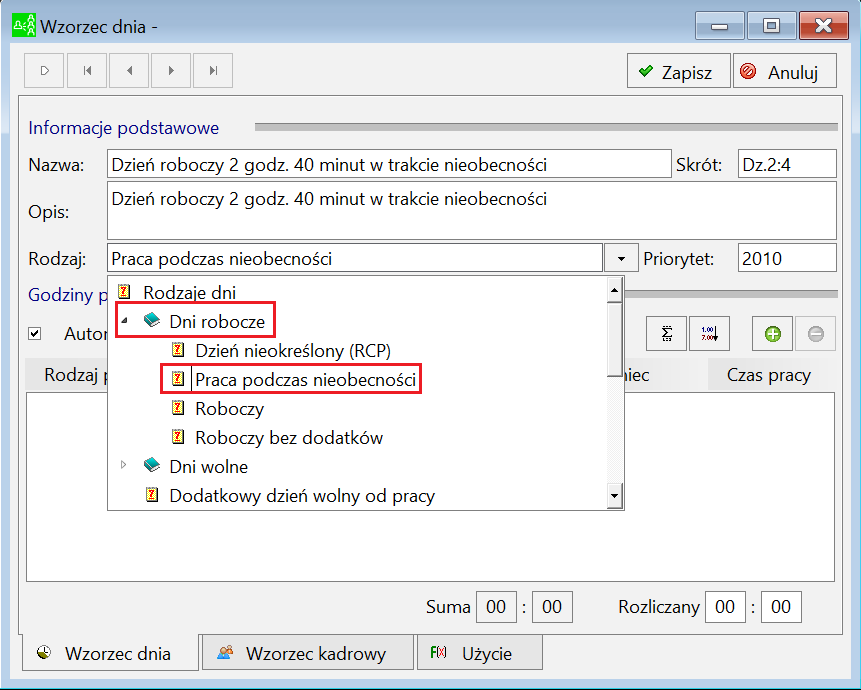Image resolution: width=861 pixels, height=690 pixels.
Task: Click the Dni robocze label
Action: pos(217,321)
